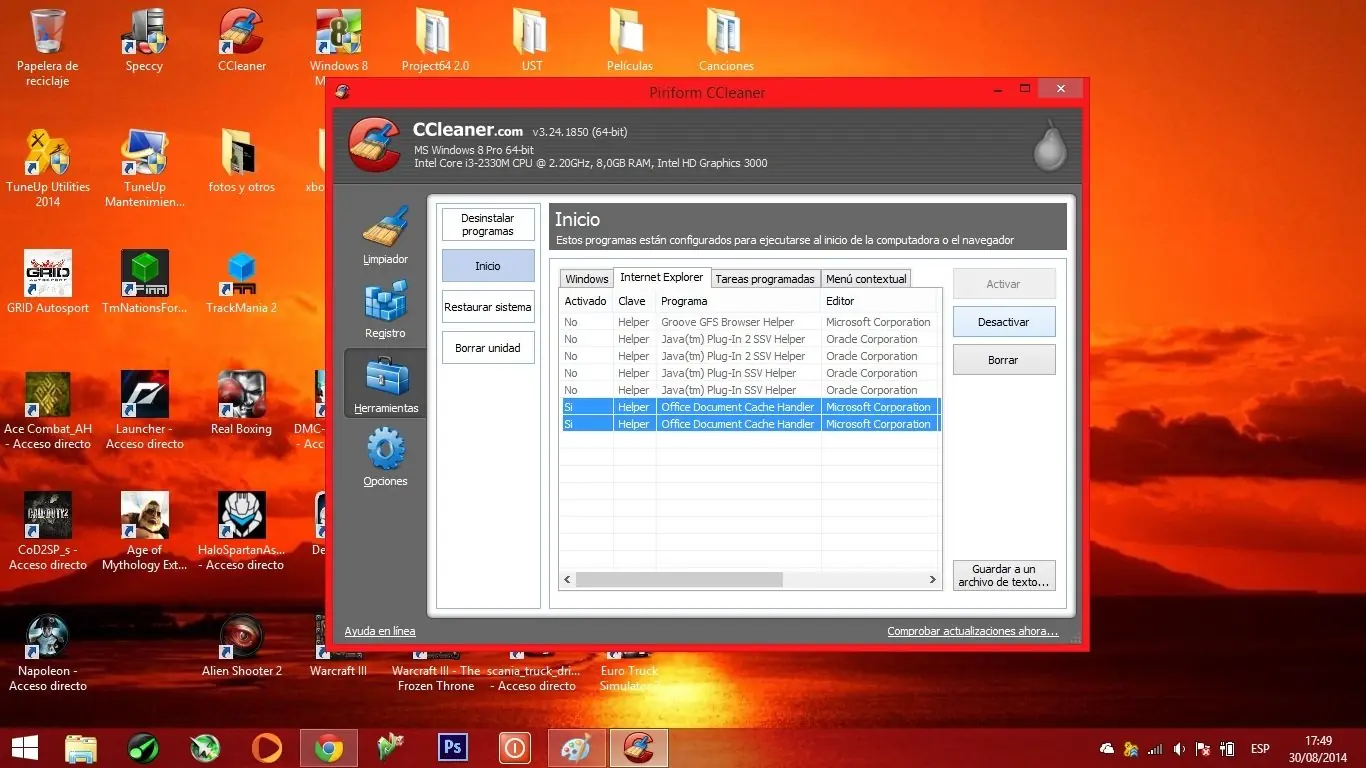Click the Activar button
Viewport: 1366px width, 768px height.
point(1004,284)
